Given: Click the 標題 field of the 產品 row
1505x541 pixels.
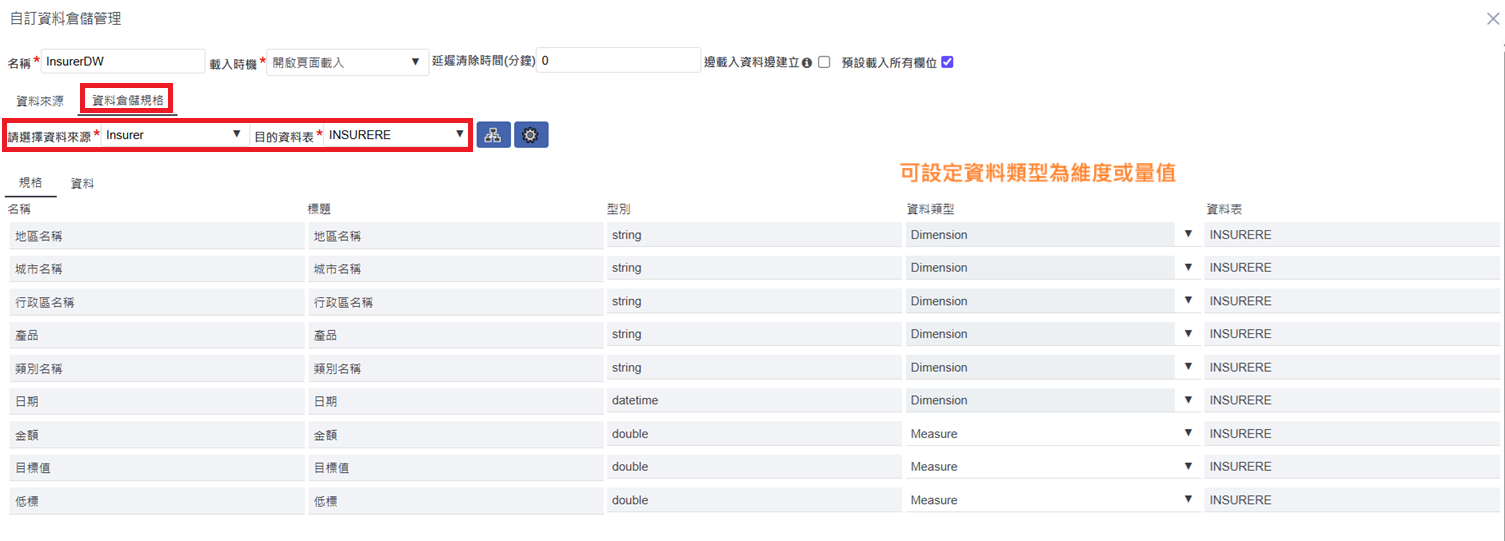Looking at the screenshot, I should (455, 335).
